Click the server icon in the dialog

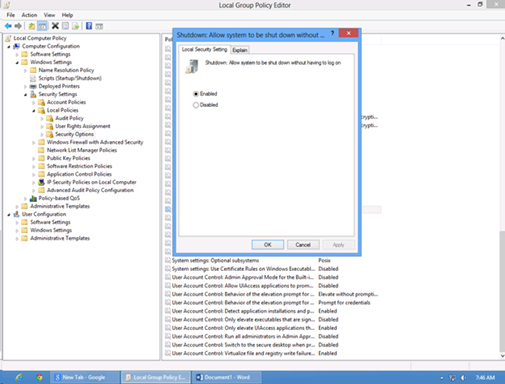192,66
